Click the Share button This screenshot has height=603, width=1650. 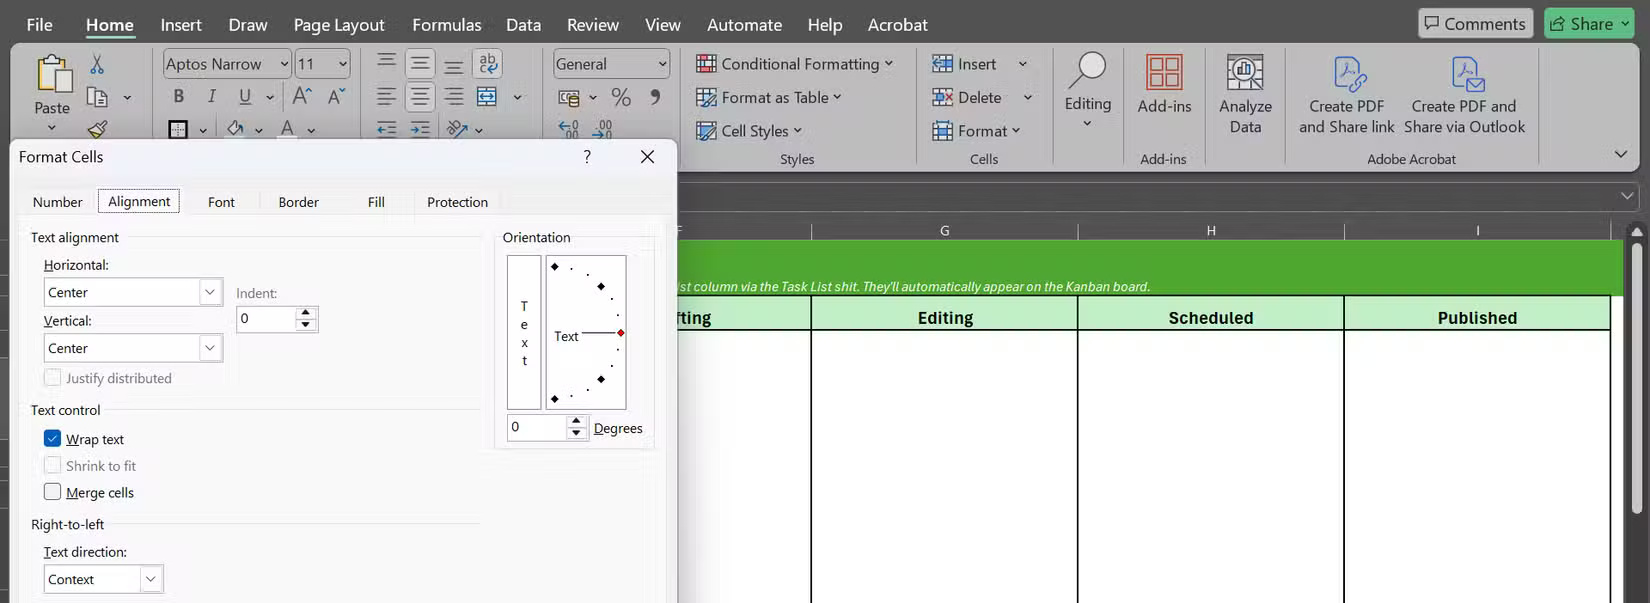coord(1587,24)
